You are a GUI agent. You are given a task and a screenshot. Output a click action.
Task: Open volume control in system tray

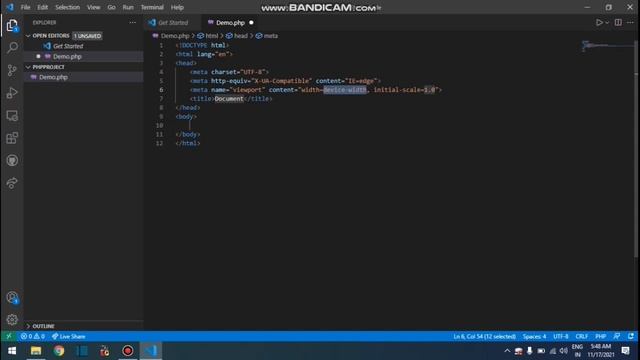click(x=564, y=351)
